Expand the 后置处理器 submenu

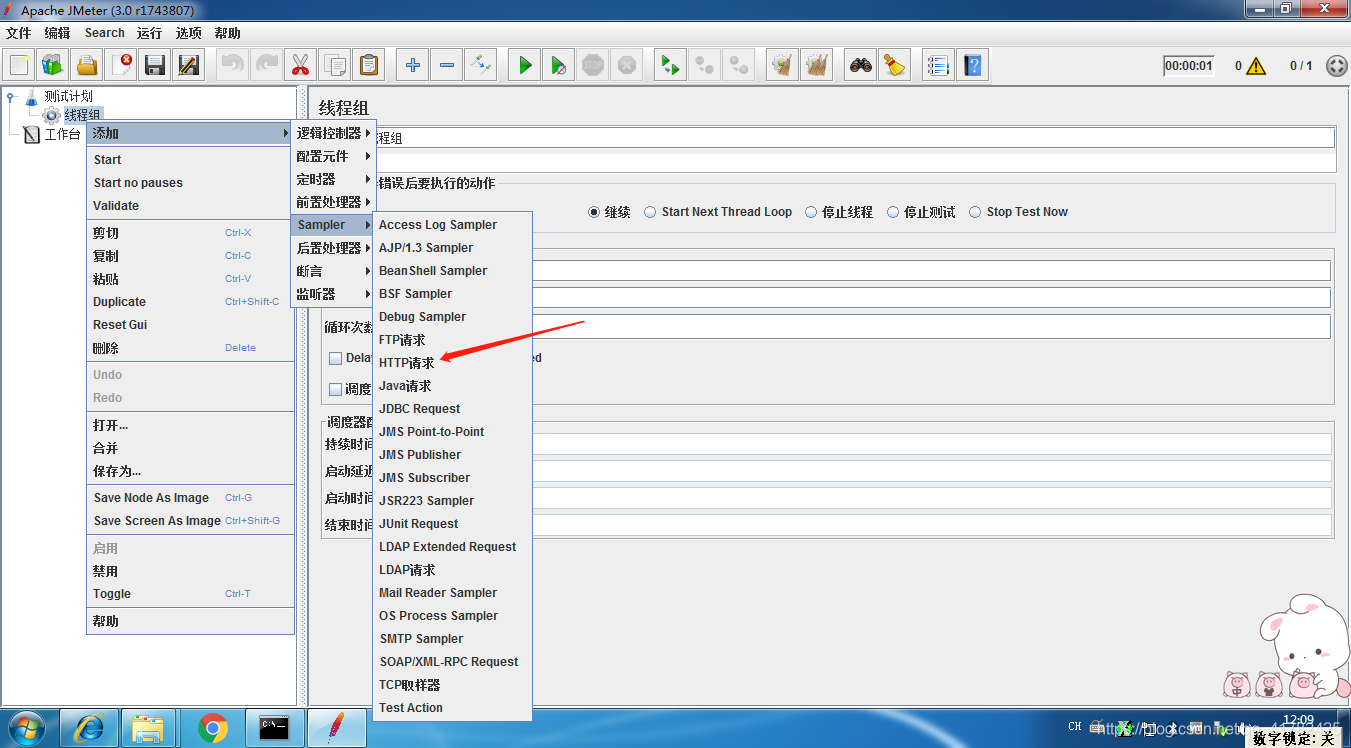tap(333, 248)
